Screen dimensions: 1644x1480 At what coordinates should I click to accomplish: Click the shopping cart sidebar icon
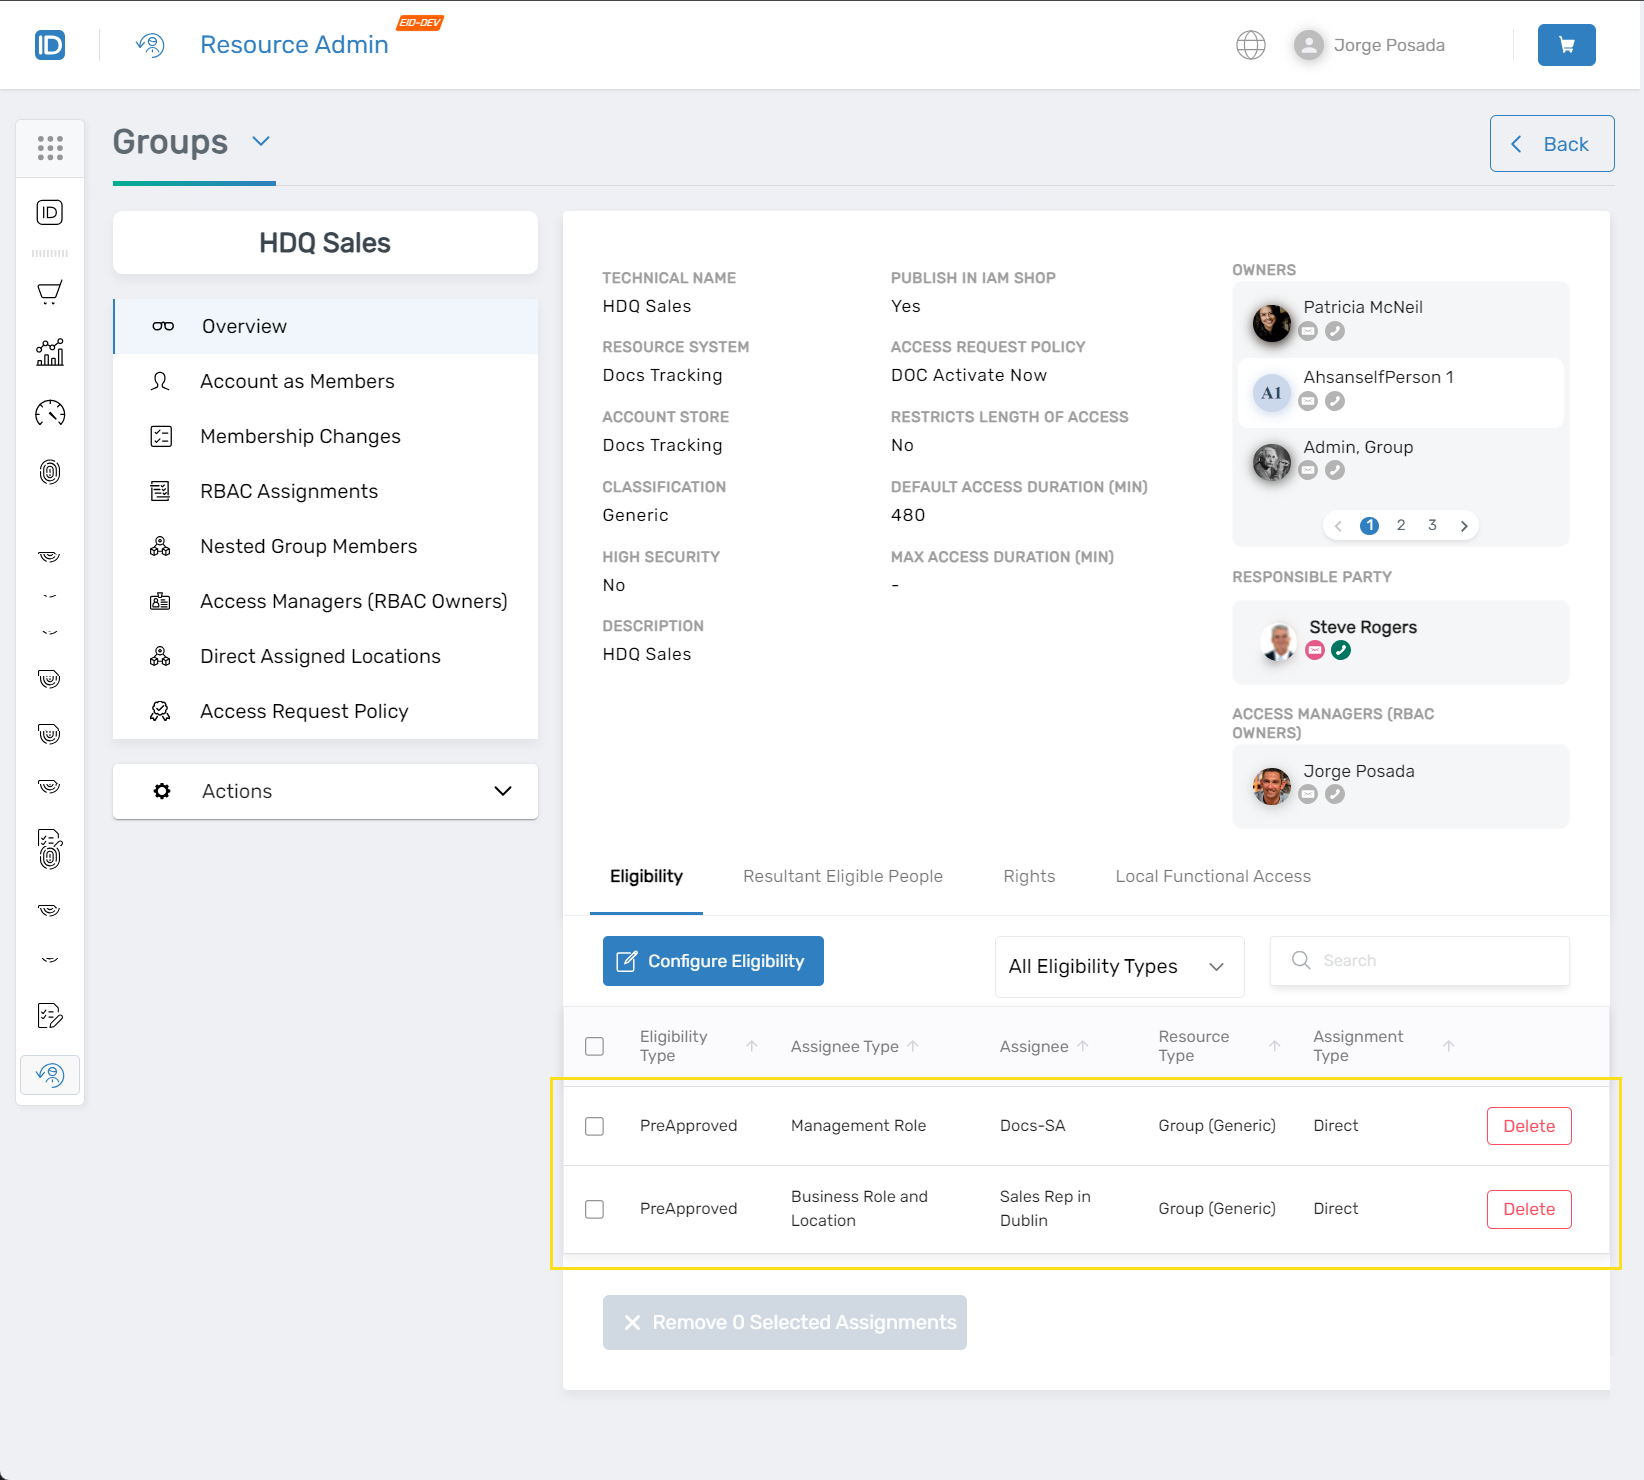[50, 291]
